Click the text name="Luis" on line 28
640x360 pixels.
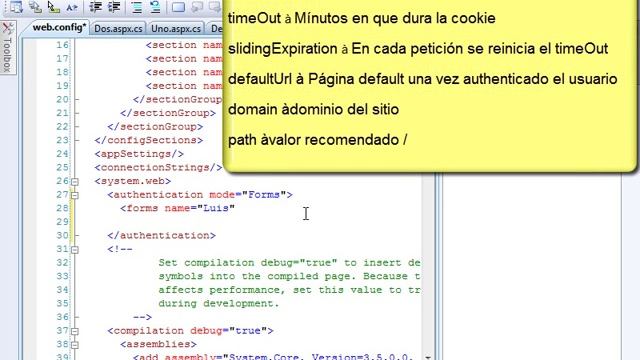[200, 208]
